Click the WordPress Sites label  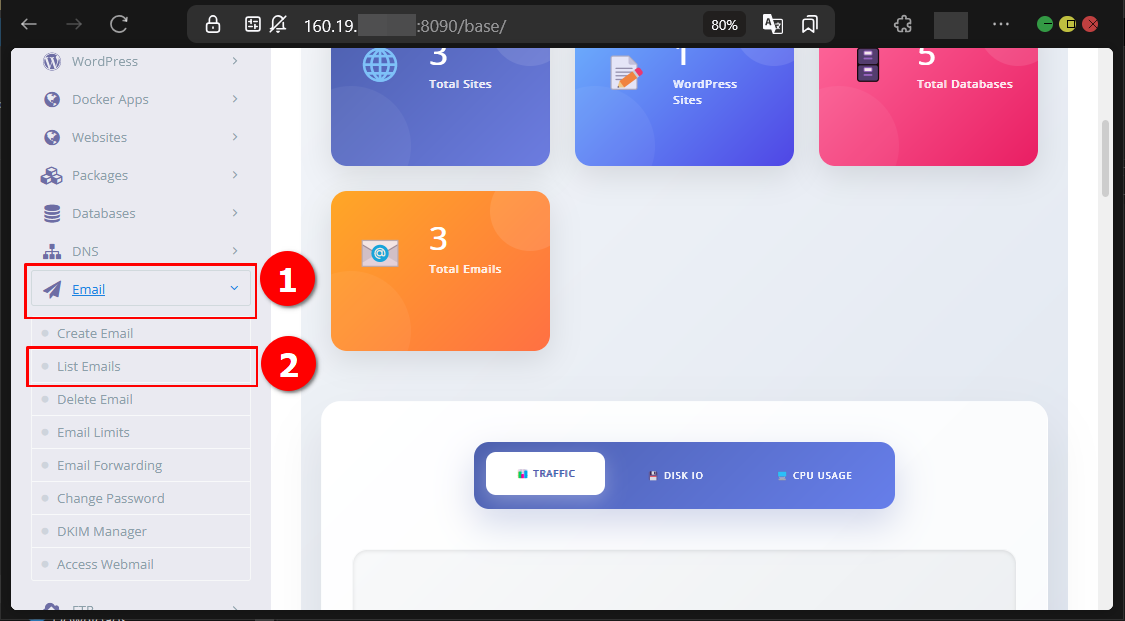click(705, 92)
